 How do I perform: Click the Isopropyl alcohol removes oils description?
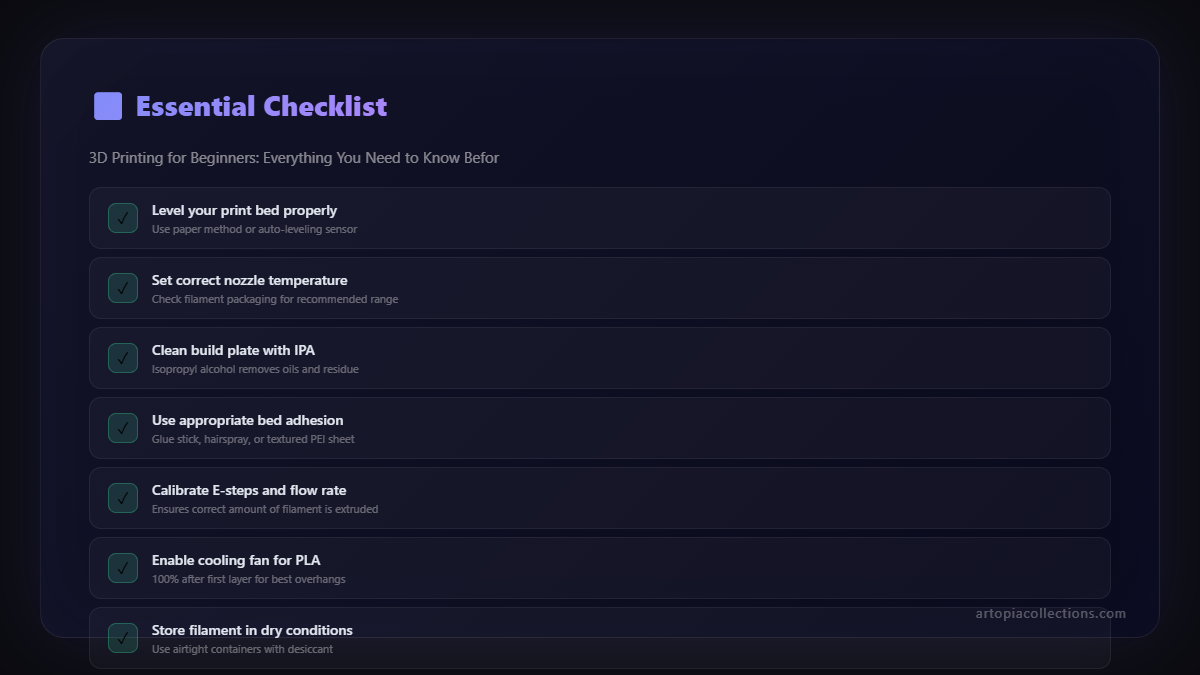tap(255, 369)
